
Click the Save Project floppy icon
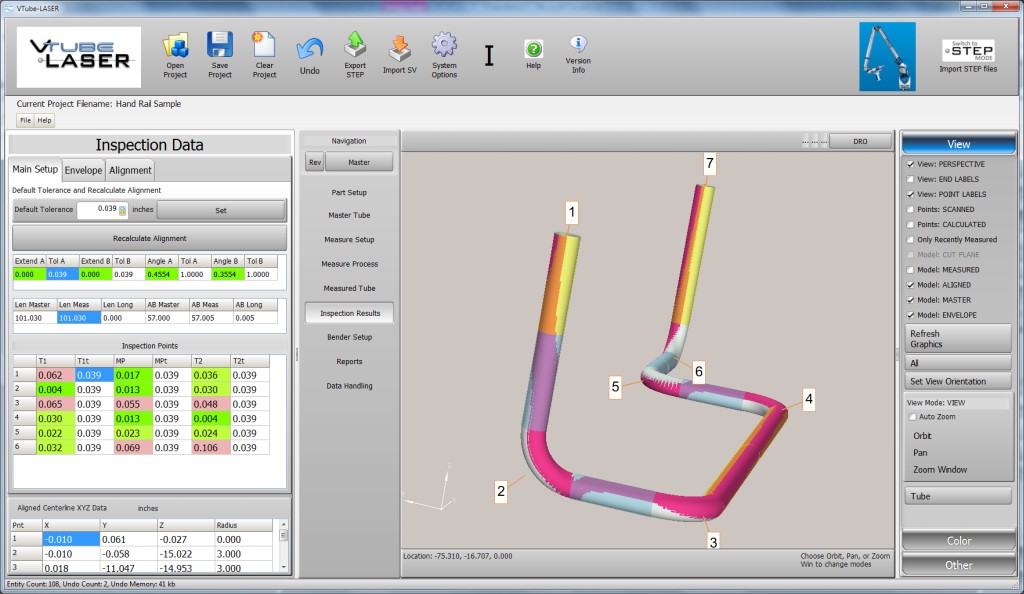click(220, 46)
